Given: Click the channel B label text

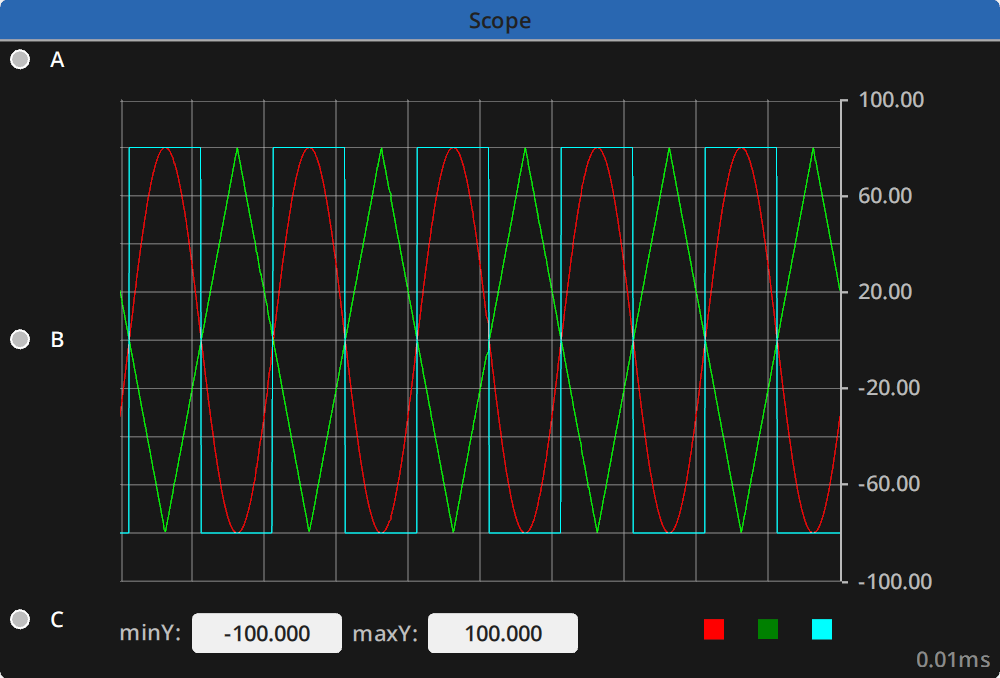Looking at the screenshot, I should 57,340.
